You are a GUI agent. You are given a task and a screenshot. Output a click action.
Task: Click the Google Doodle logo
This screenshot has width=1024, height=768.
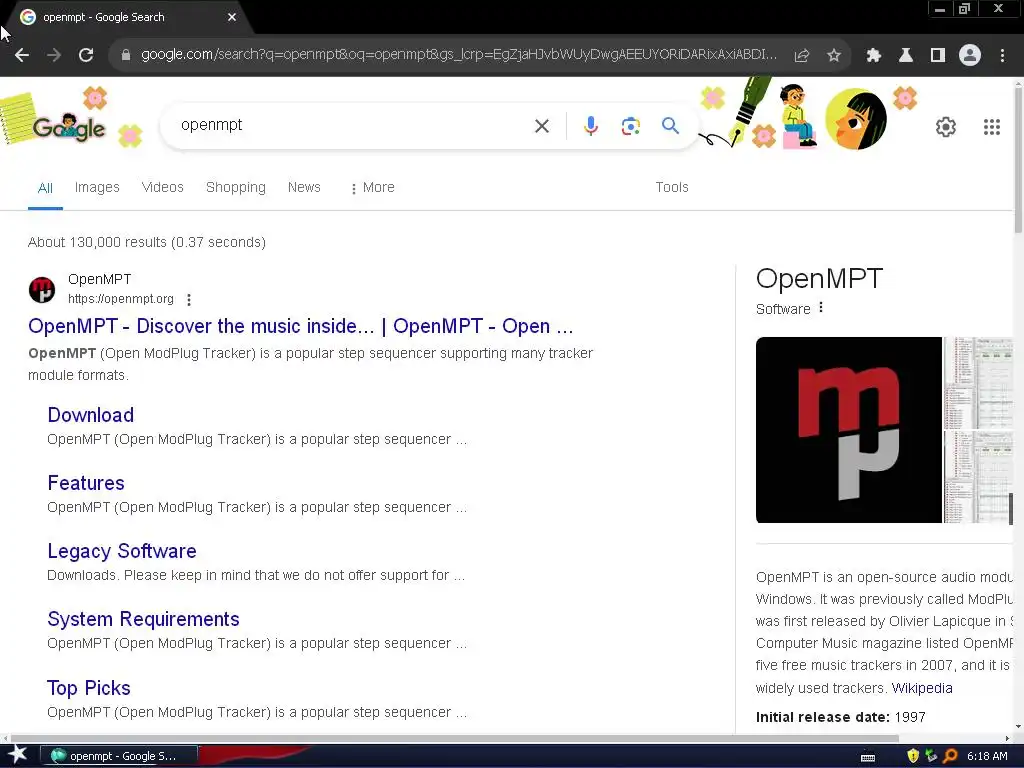69,125
